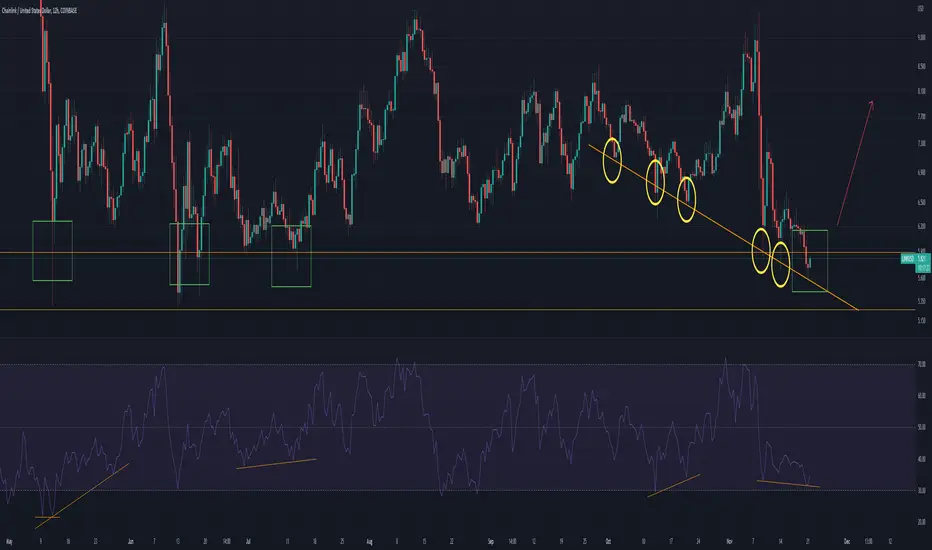This screenshot has height=550, width=932.
Task: Click the Jul label on the time axis
Action: click(247, 542)
